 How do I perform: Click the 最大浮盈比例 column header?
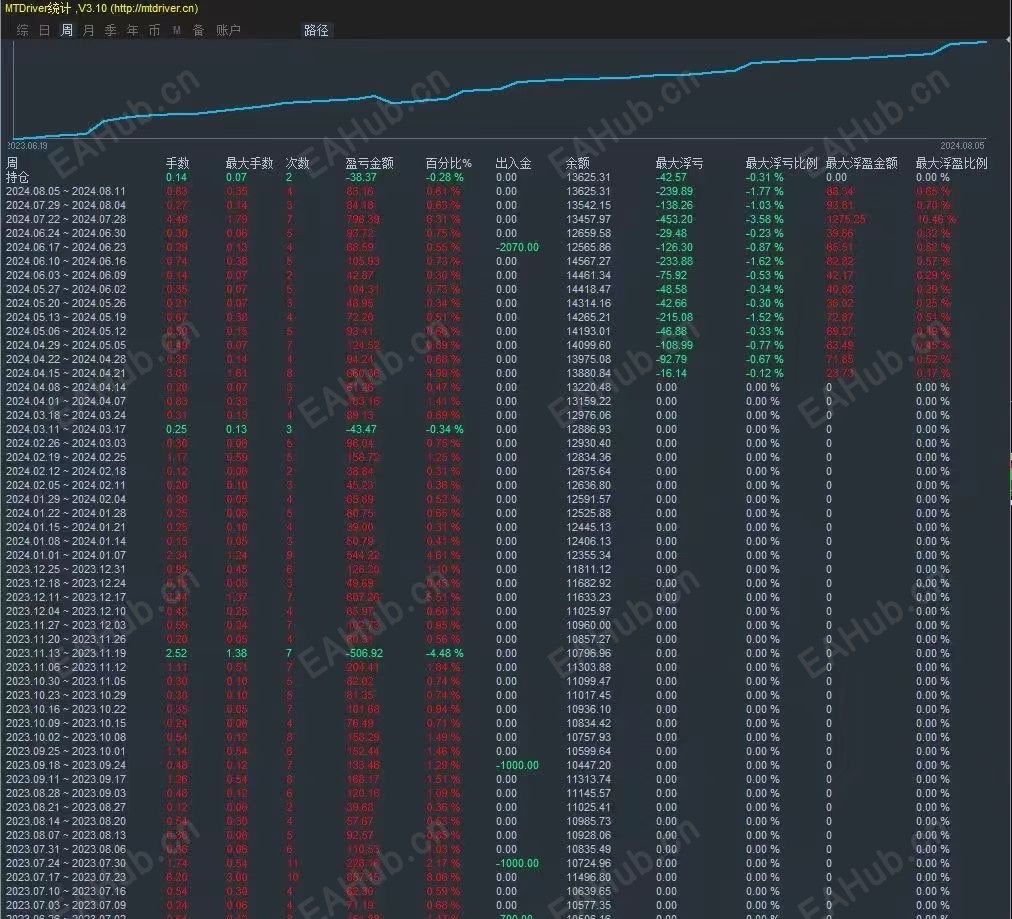coord(951,163)
